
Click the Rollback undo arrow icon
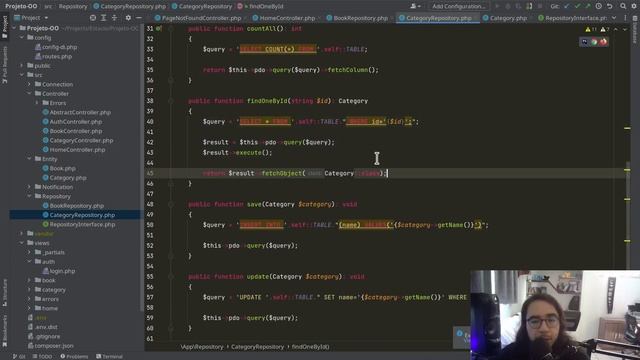pyautogui.click(x=609, y=6)
